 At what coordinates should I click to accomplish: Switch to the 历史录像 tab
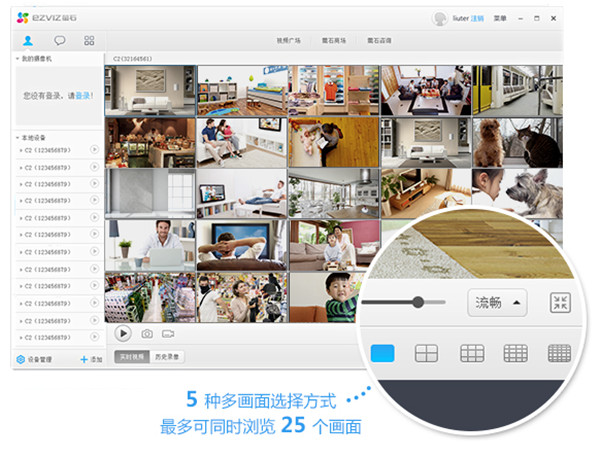166,356
